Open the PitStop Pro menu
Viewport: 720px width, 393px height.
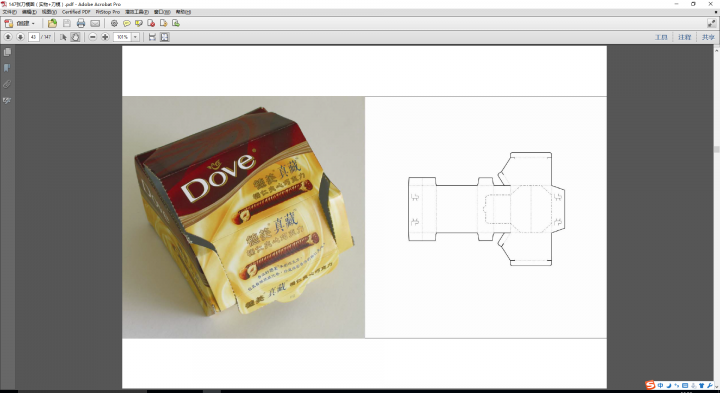coord(107,12)
